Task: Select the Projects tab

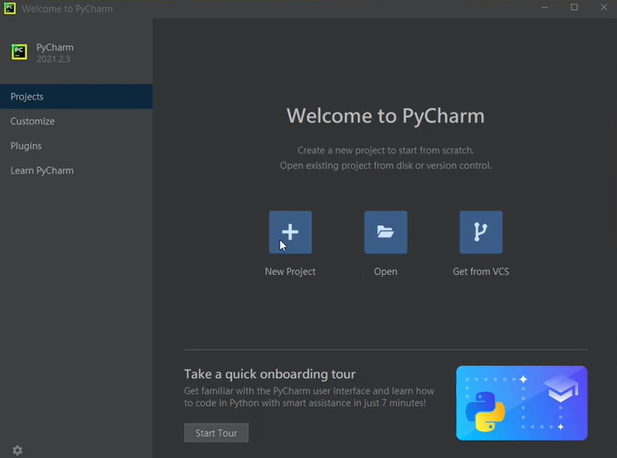Action: [76, 96]
